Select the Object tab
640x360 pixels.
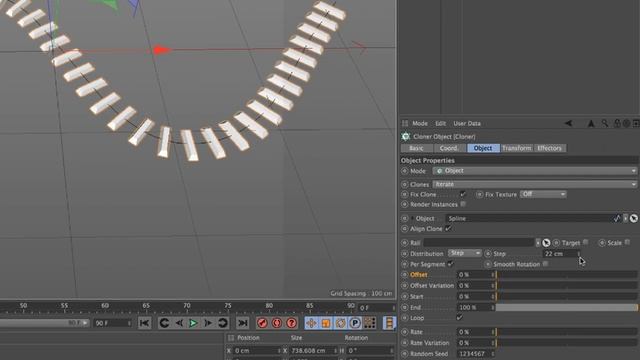click(483, 148)
